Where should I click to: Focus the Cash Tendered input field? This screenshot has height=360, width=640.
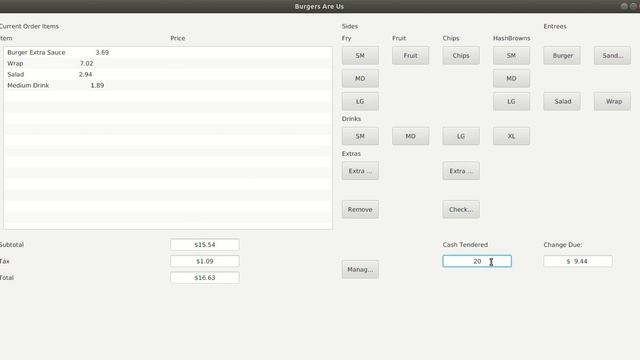tap(477, 261)
